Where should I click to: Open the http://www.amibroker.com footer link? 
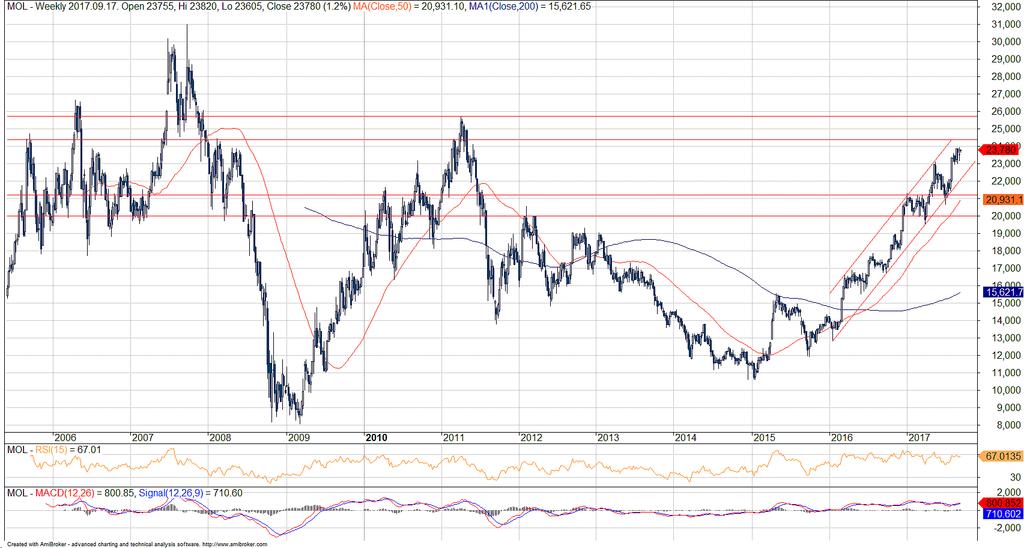(x=235, y=544)
